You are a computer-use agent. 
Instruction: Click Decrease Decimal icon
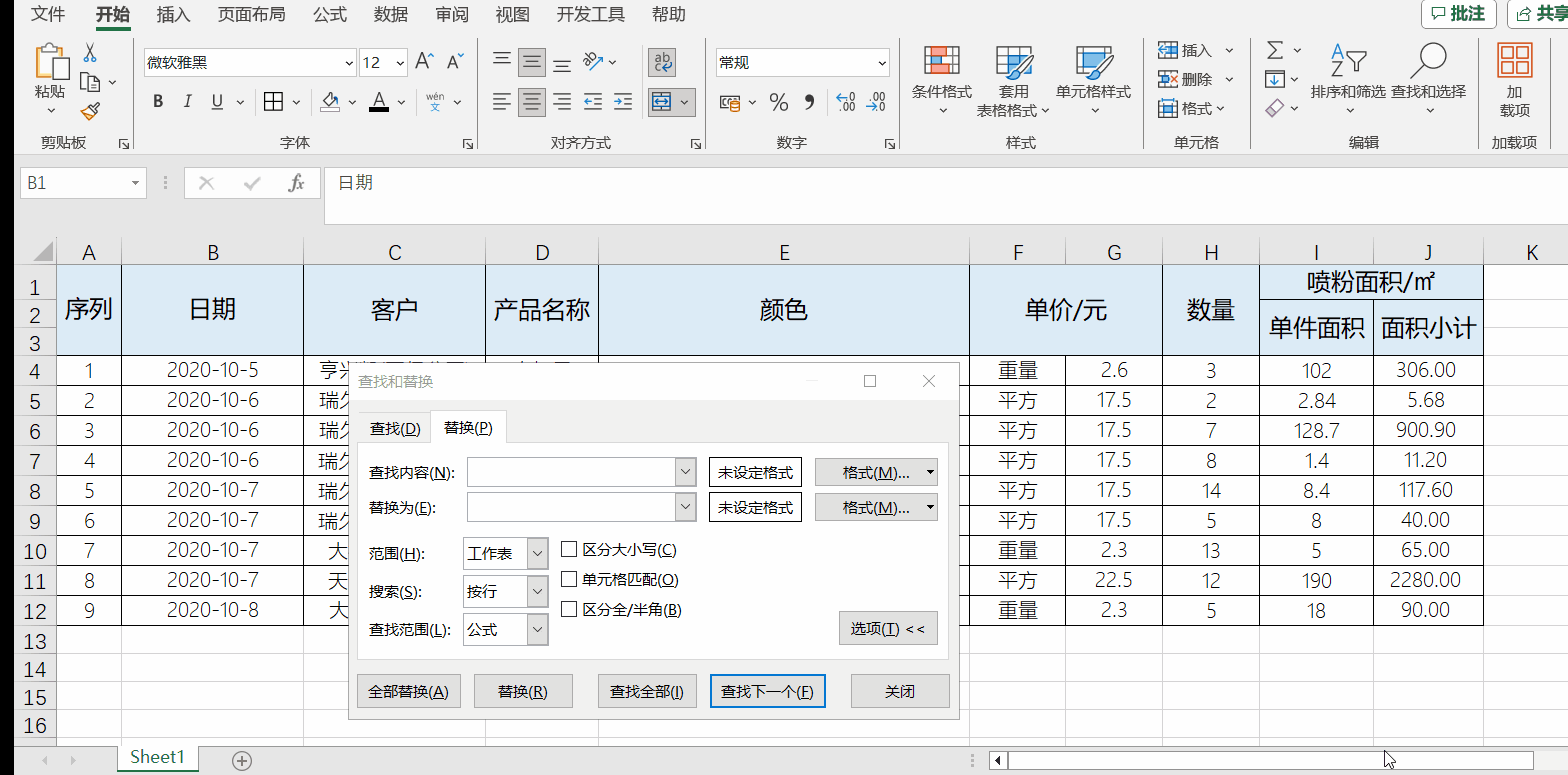coord(877,102)
